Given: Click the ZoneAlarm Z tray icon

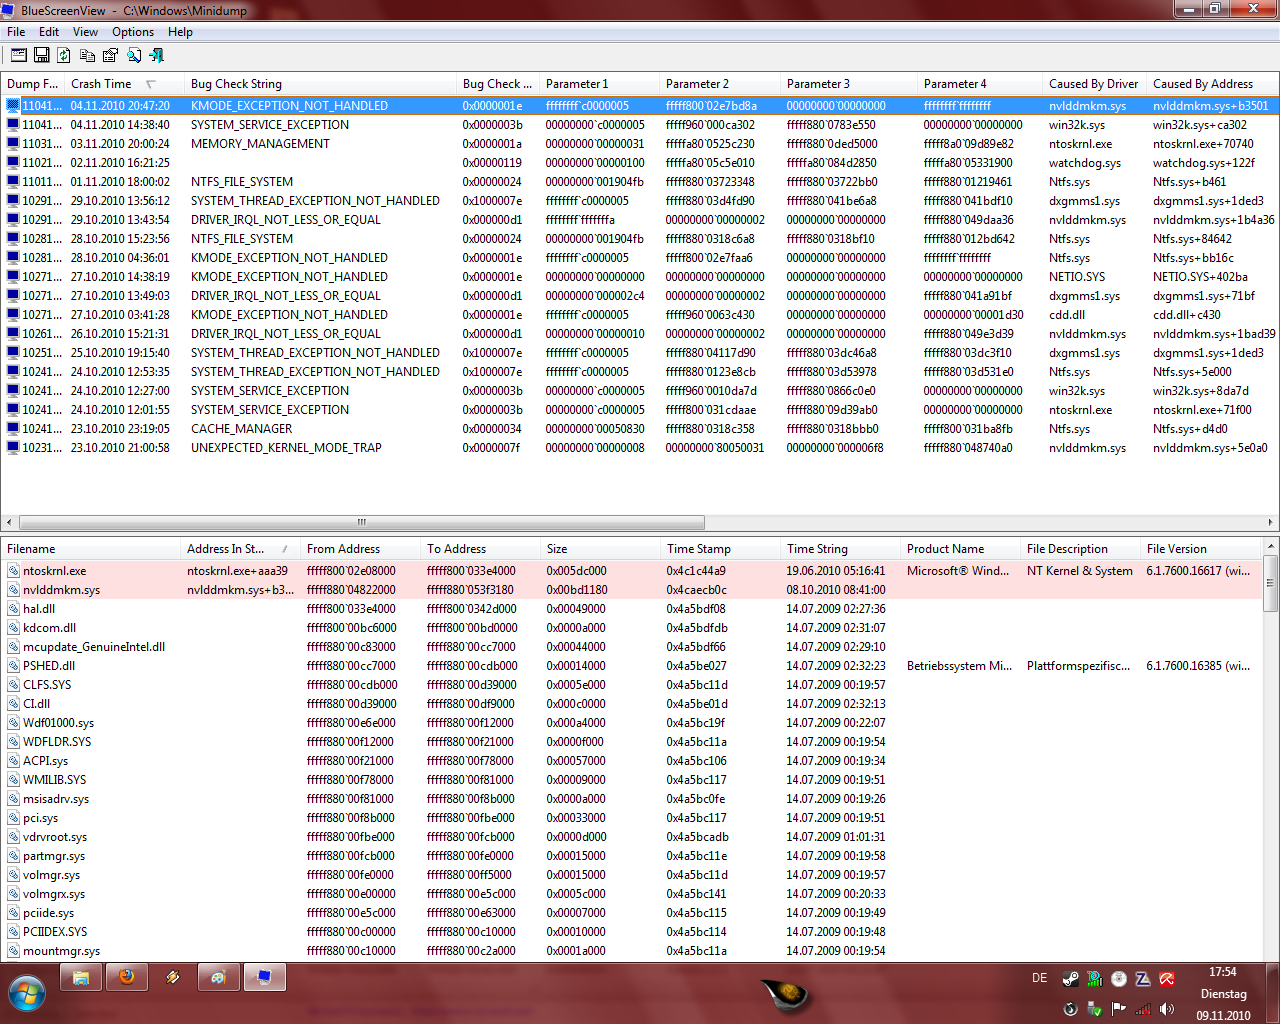Looking at the screenshot, I should pyautogui.click(x=1142, y=979).
